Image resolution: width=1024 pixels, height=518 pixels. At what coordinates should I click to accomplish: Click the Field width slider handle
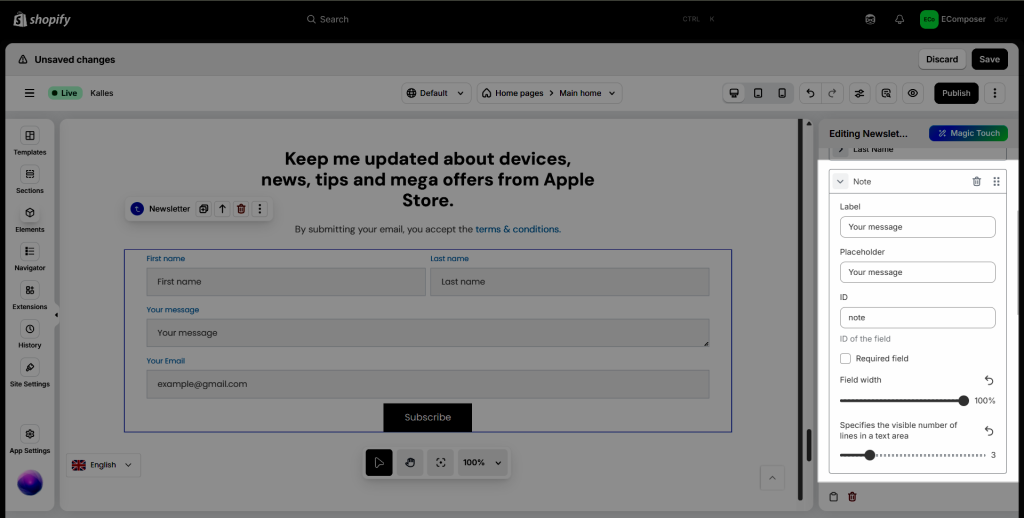point(964,400)
